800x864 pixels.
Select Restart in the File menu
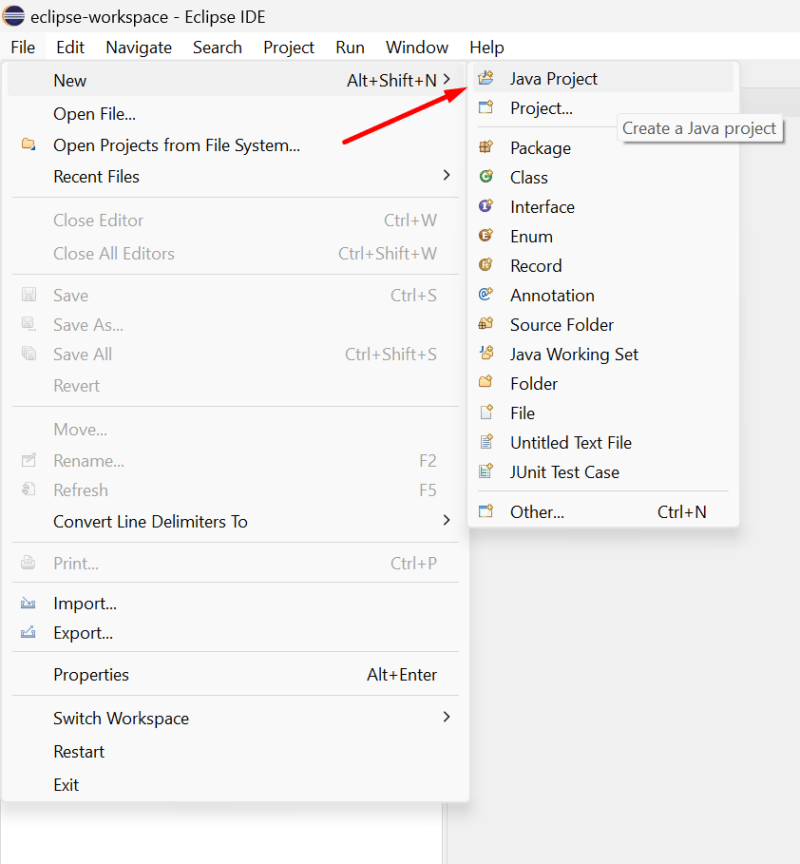click(235, 751)
